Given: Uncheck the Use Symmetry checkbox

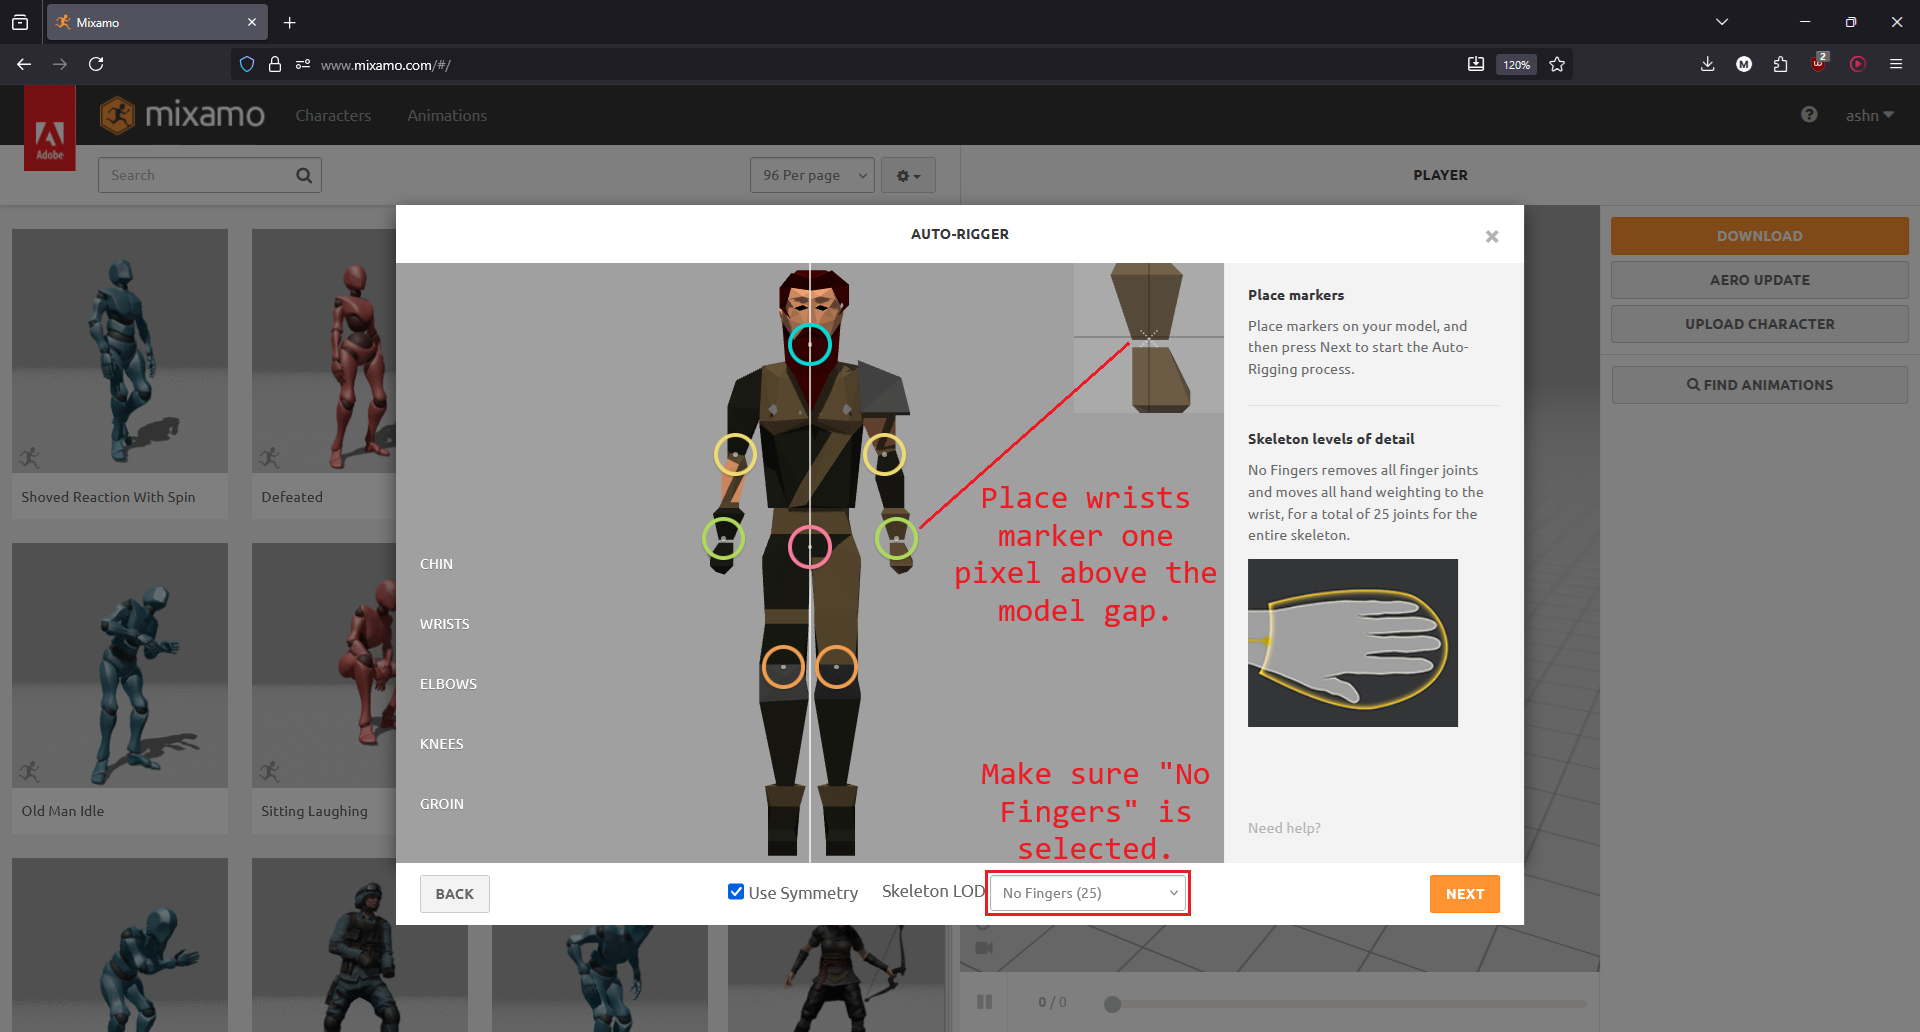Looking at the screenshot, I should (x=736, y=892).
